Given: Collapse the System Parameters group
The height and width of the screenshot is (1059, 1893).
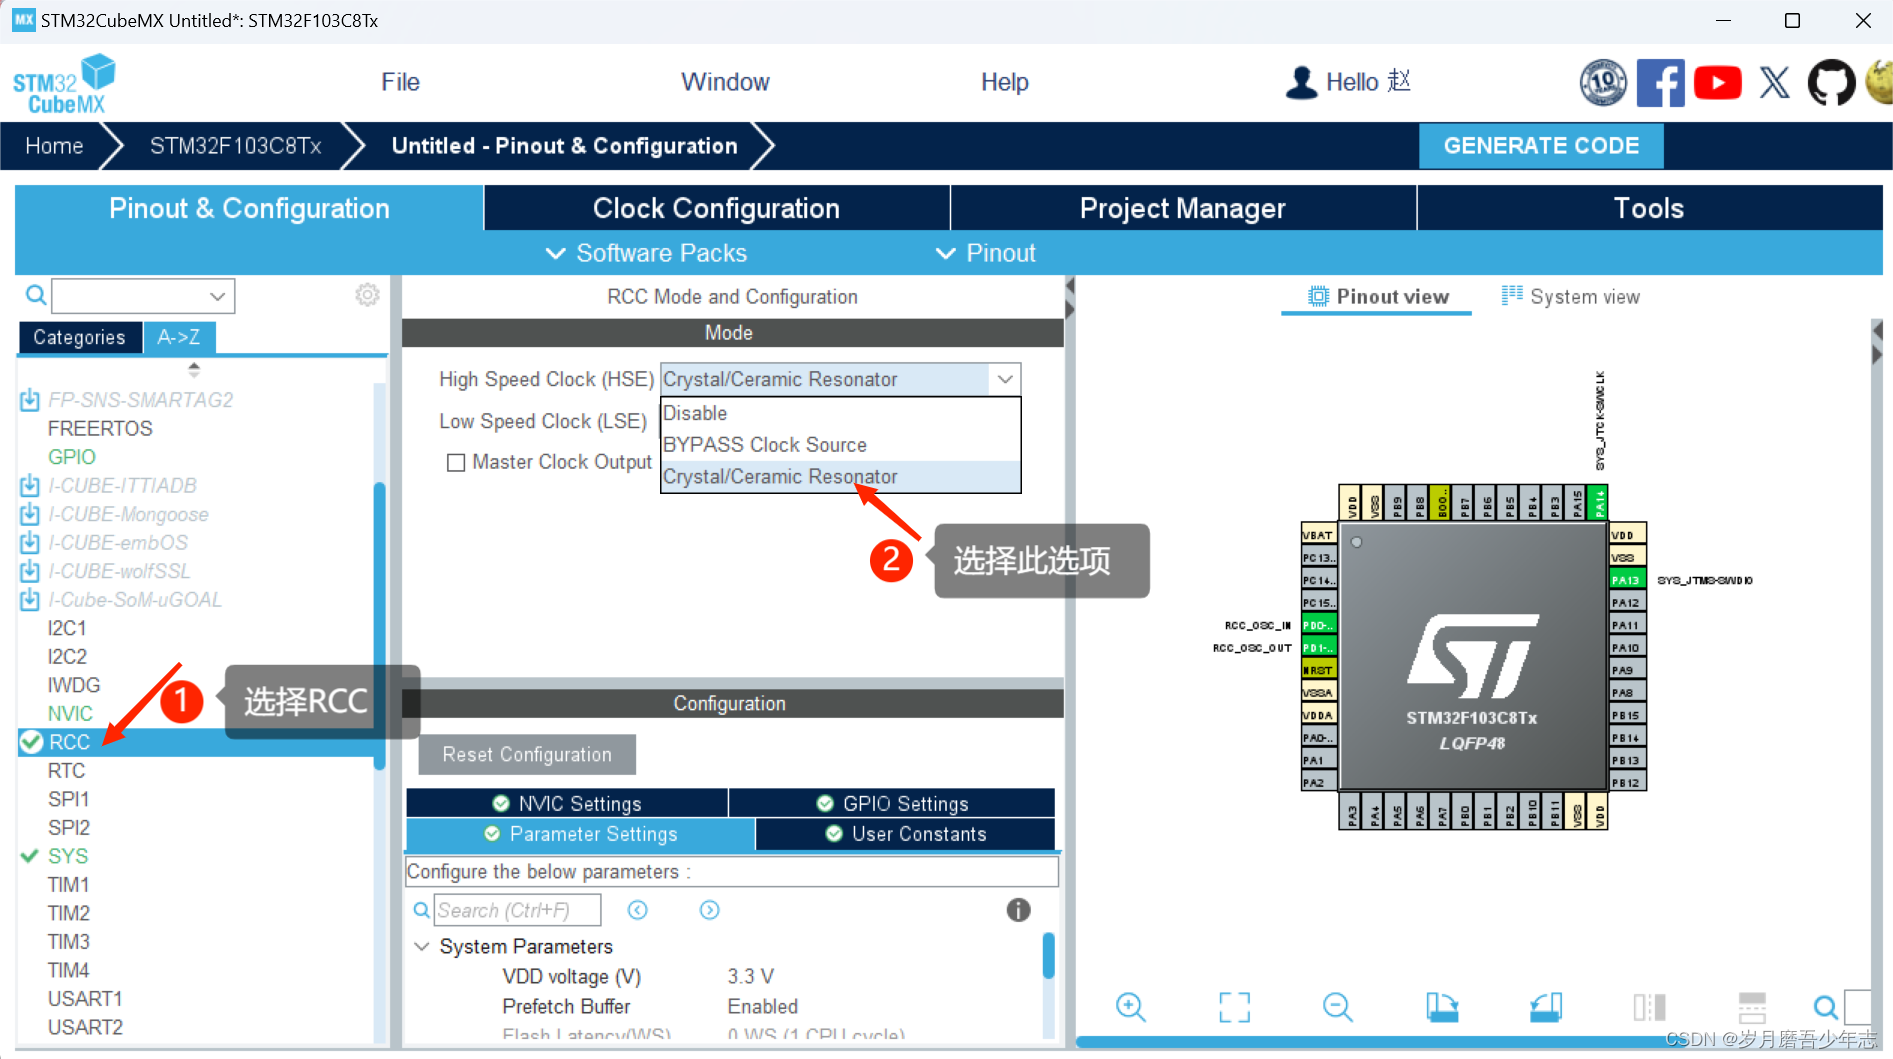Looking at the screenshot, I should pyautogui.click(x=422, y=946).
